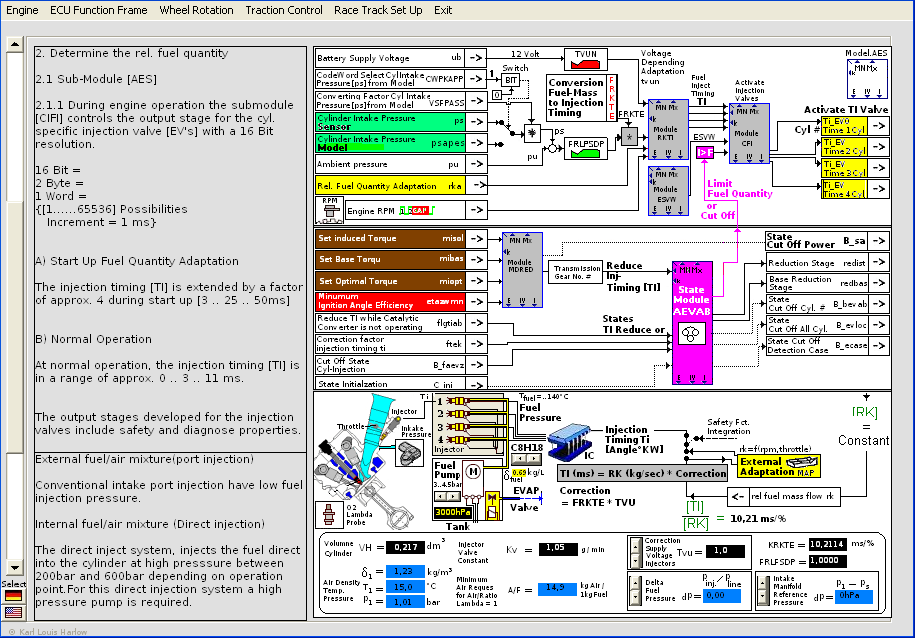Click the State Module AEVAB block

pos(692,323)
